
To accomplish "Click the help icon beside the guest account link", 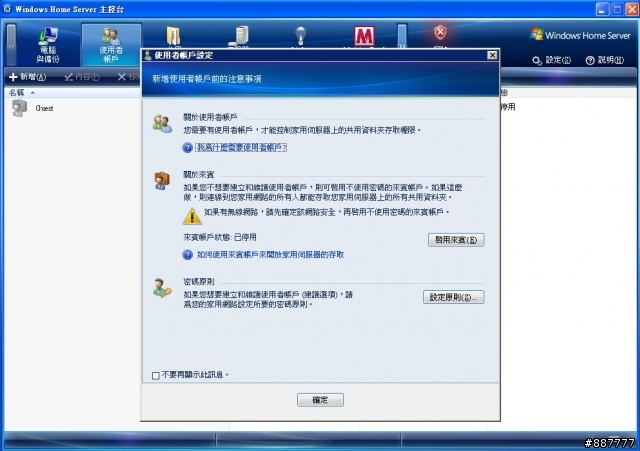I will 187,255.
